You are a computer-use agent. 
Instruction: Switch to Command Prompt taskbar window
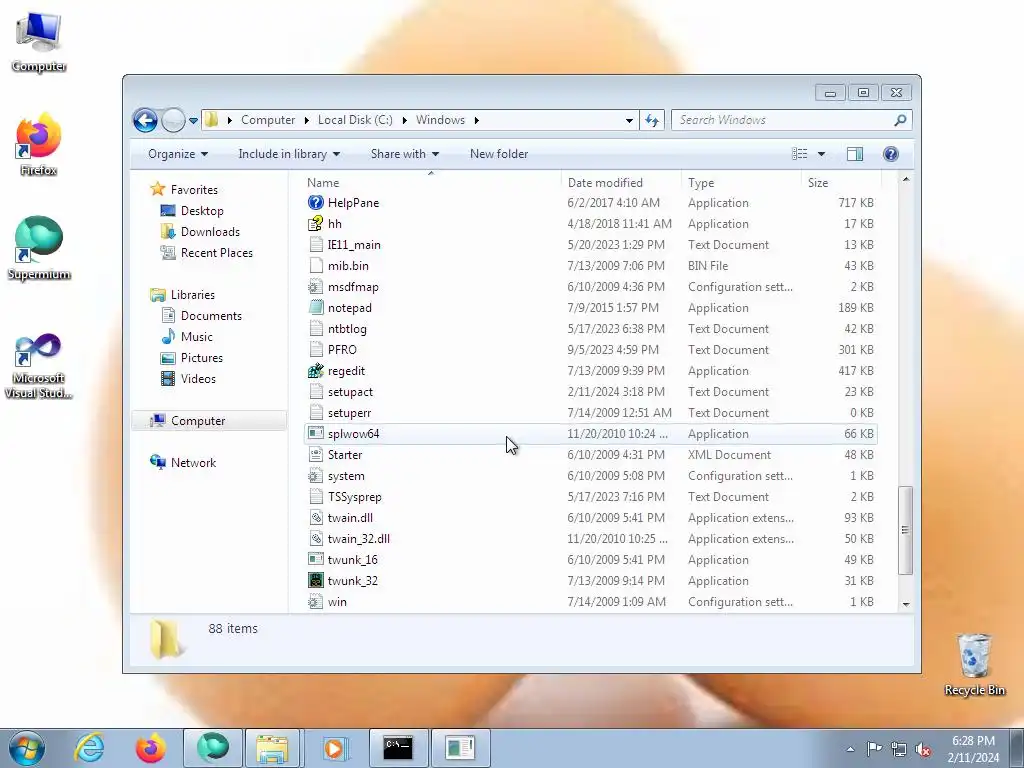[398, 748]
